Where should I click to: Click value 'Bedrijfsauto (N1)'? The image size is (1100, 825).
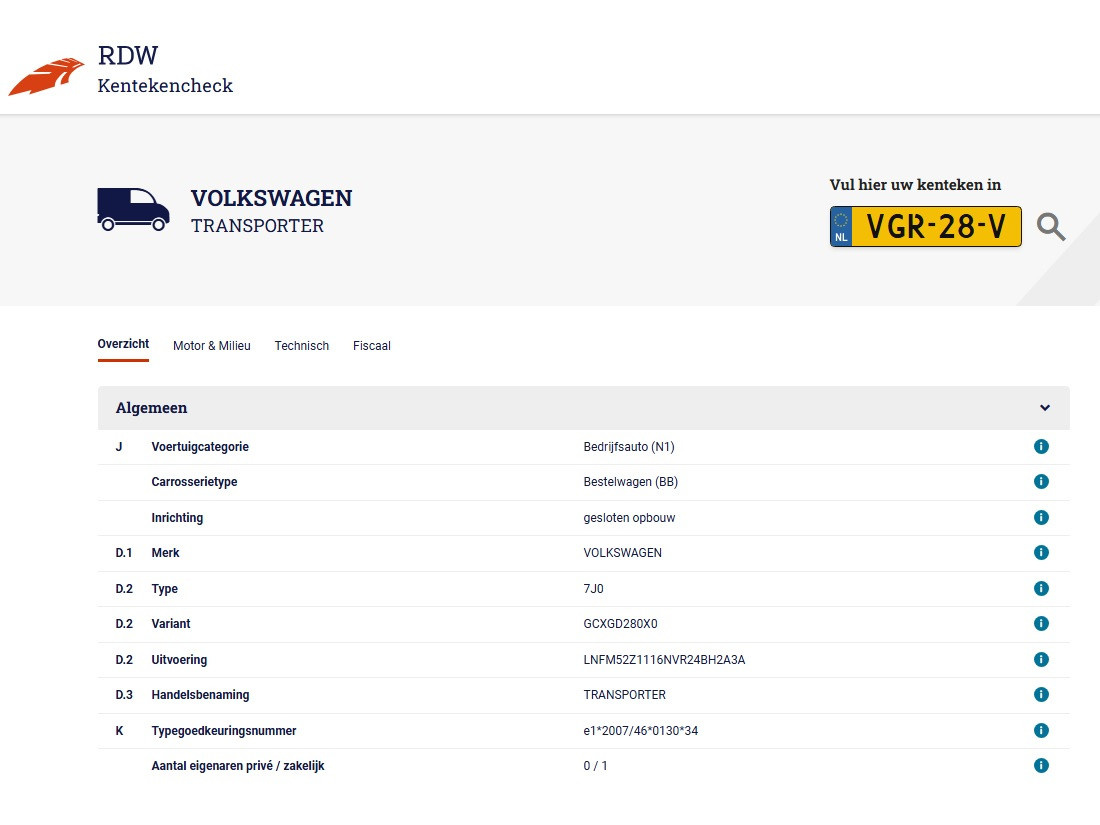[x=629, y=447]
